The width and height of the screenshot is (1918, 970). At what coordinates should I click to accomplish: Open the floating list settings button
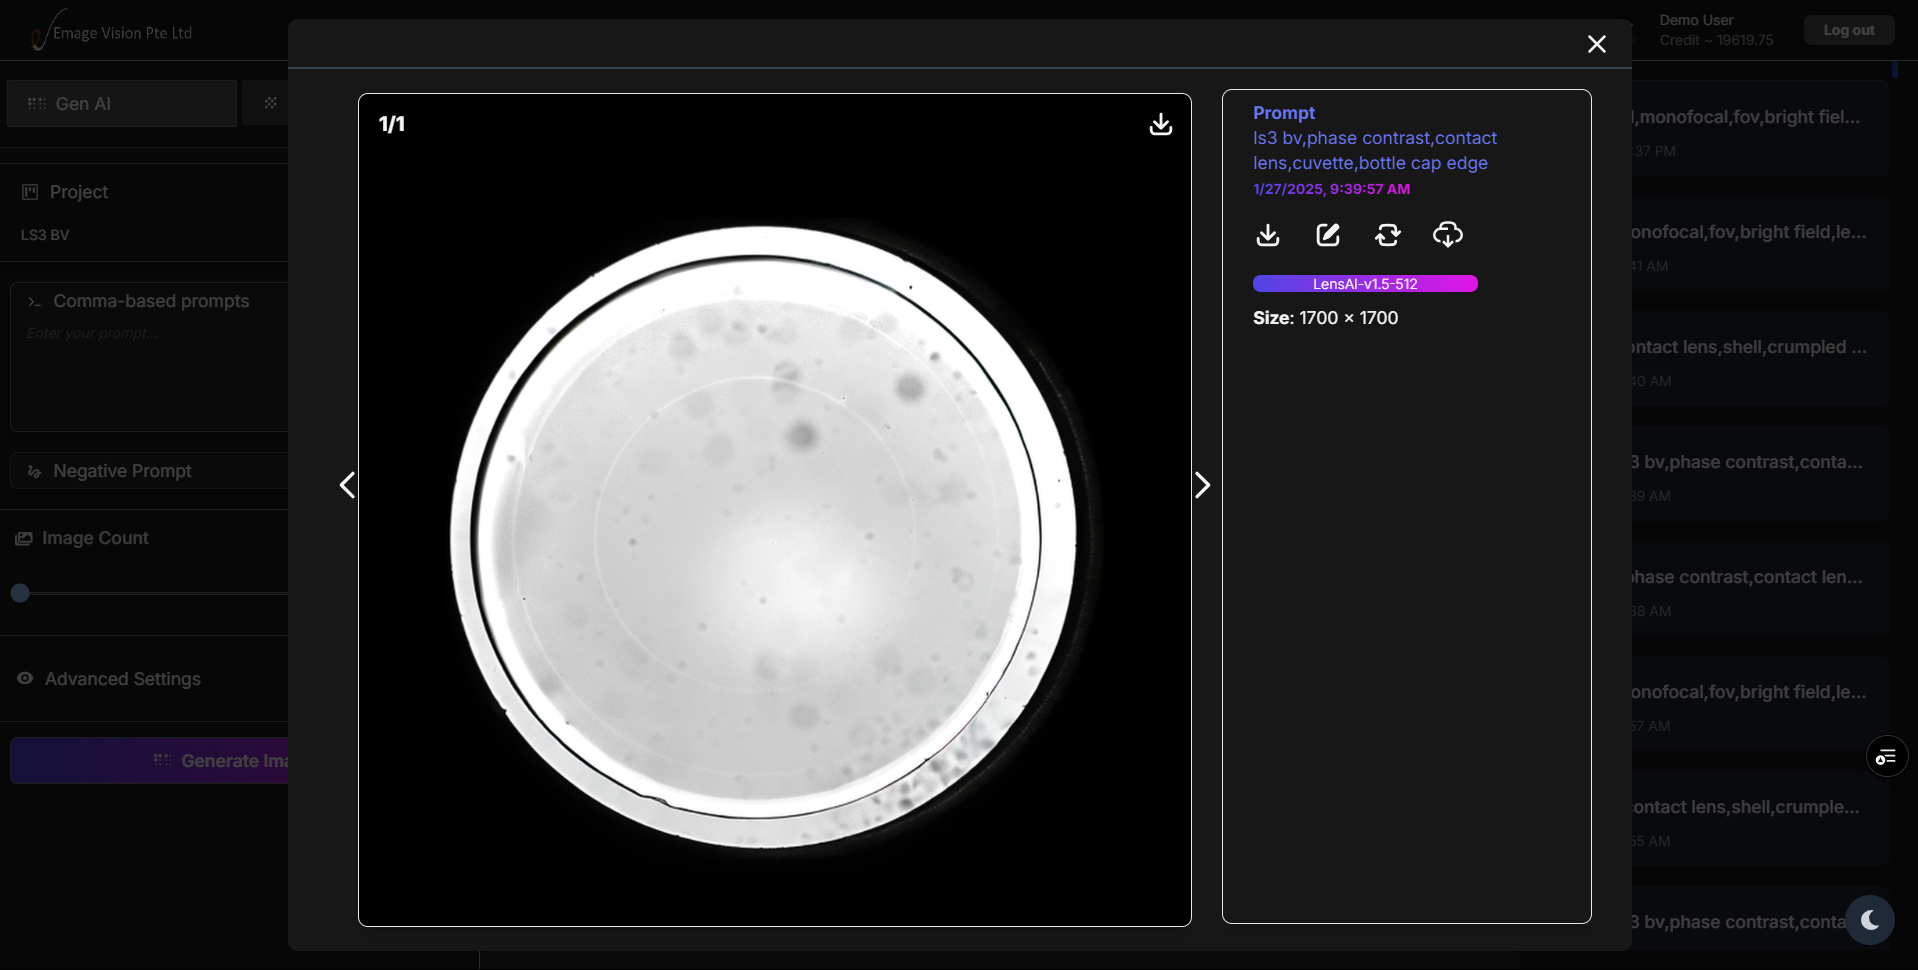1886,757
